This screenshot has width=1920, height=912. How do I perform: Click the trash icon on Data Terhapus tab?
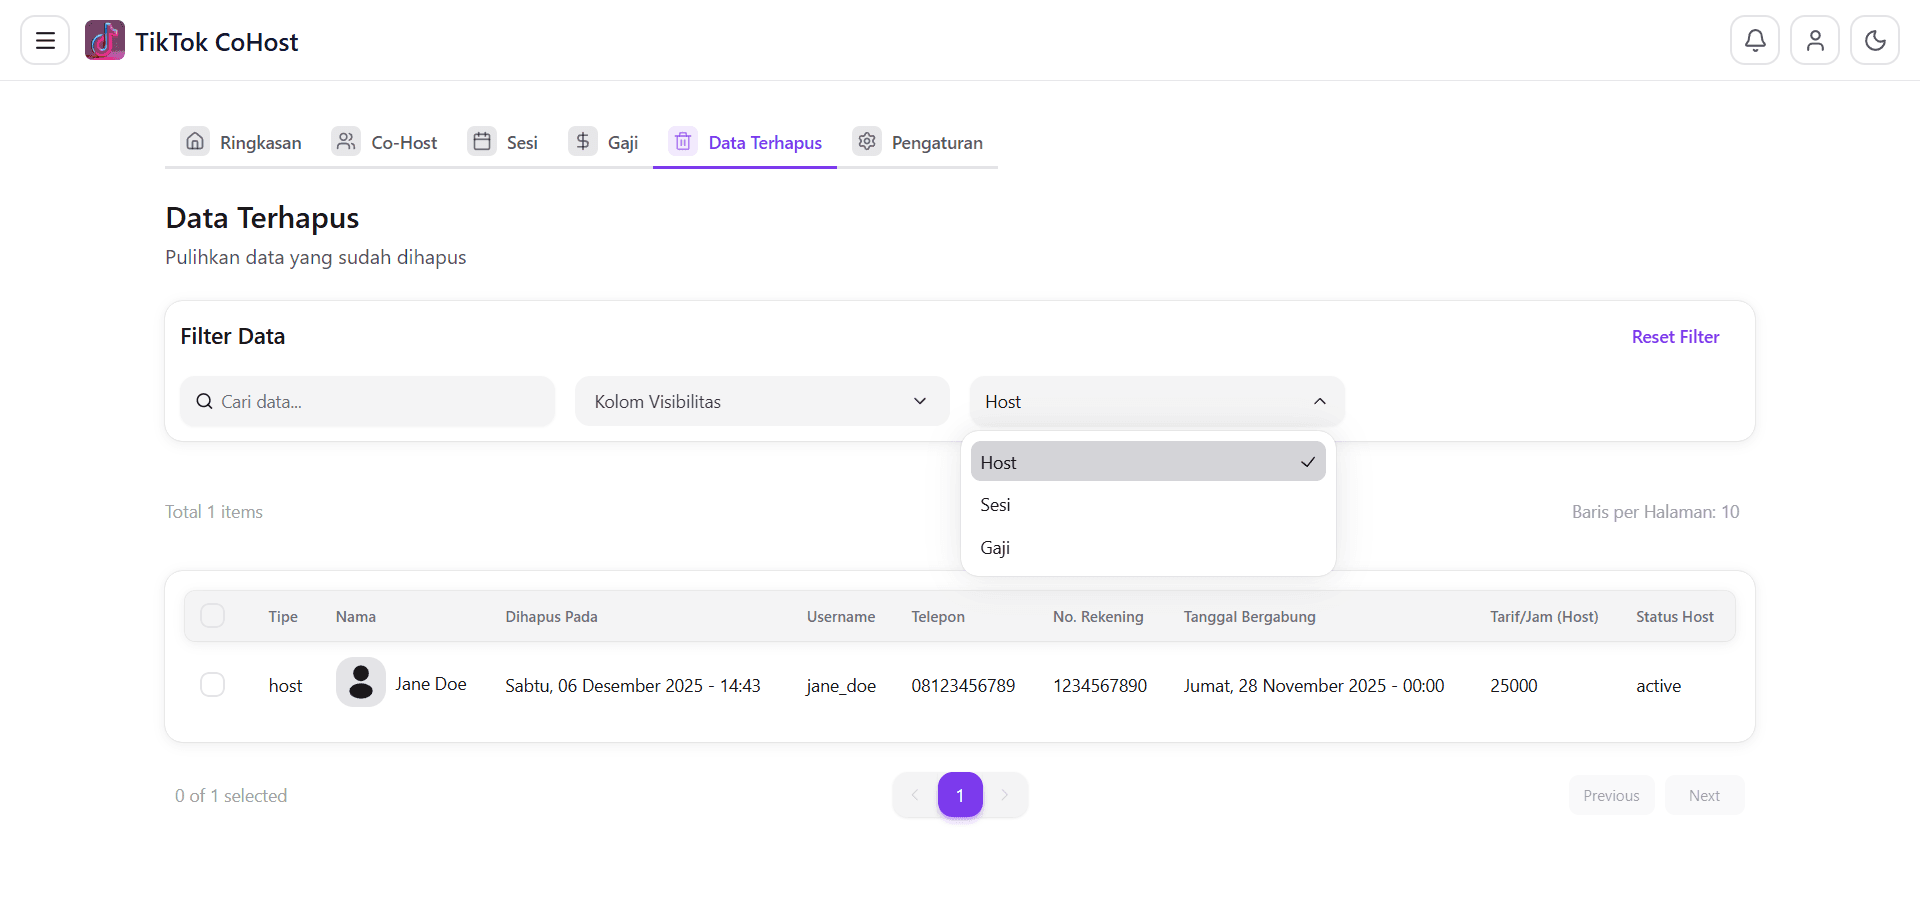[x=683, y=141]
